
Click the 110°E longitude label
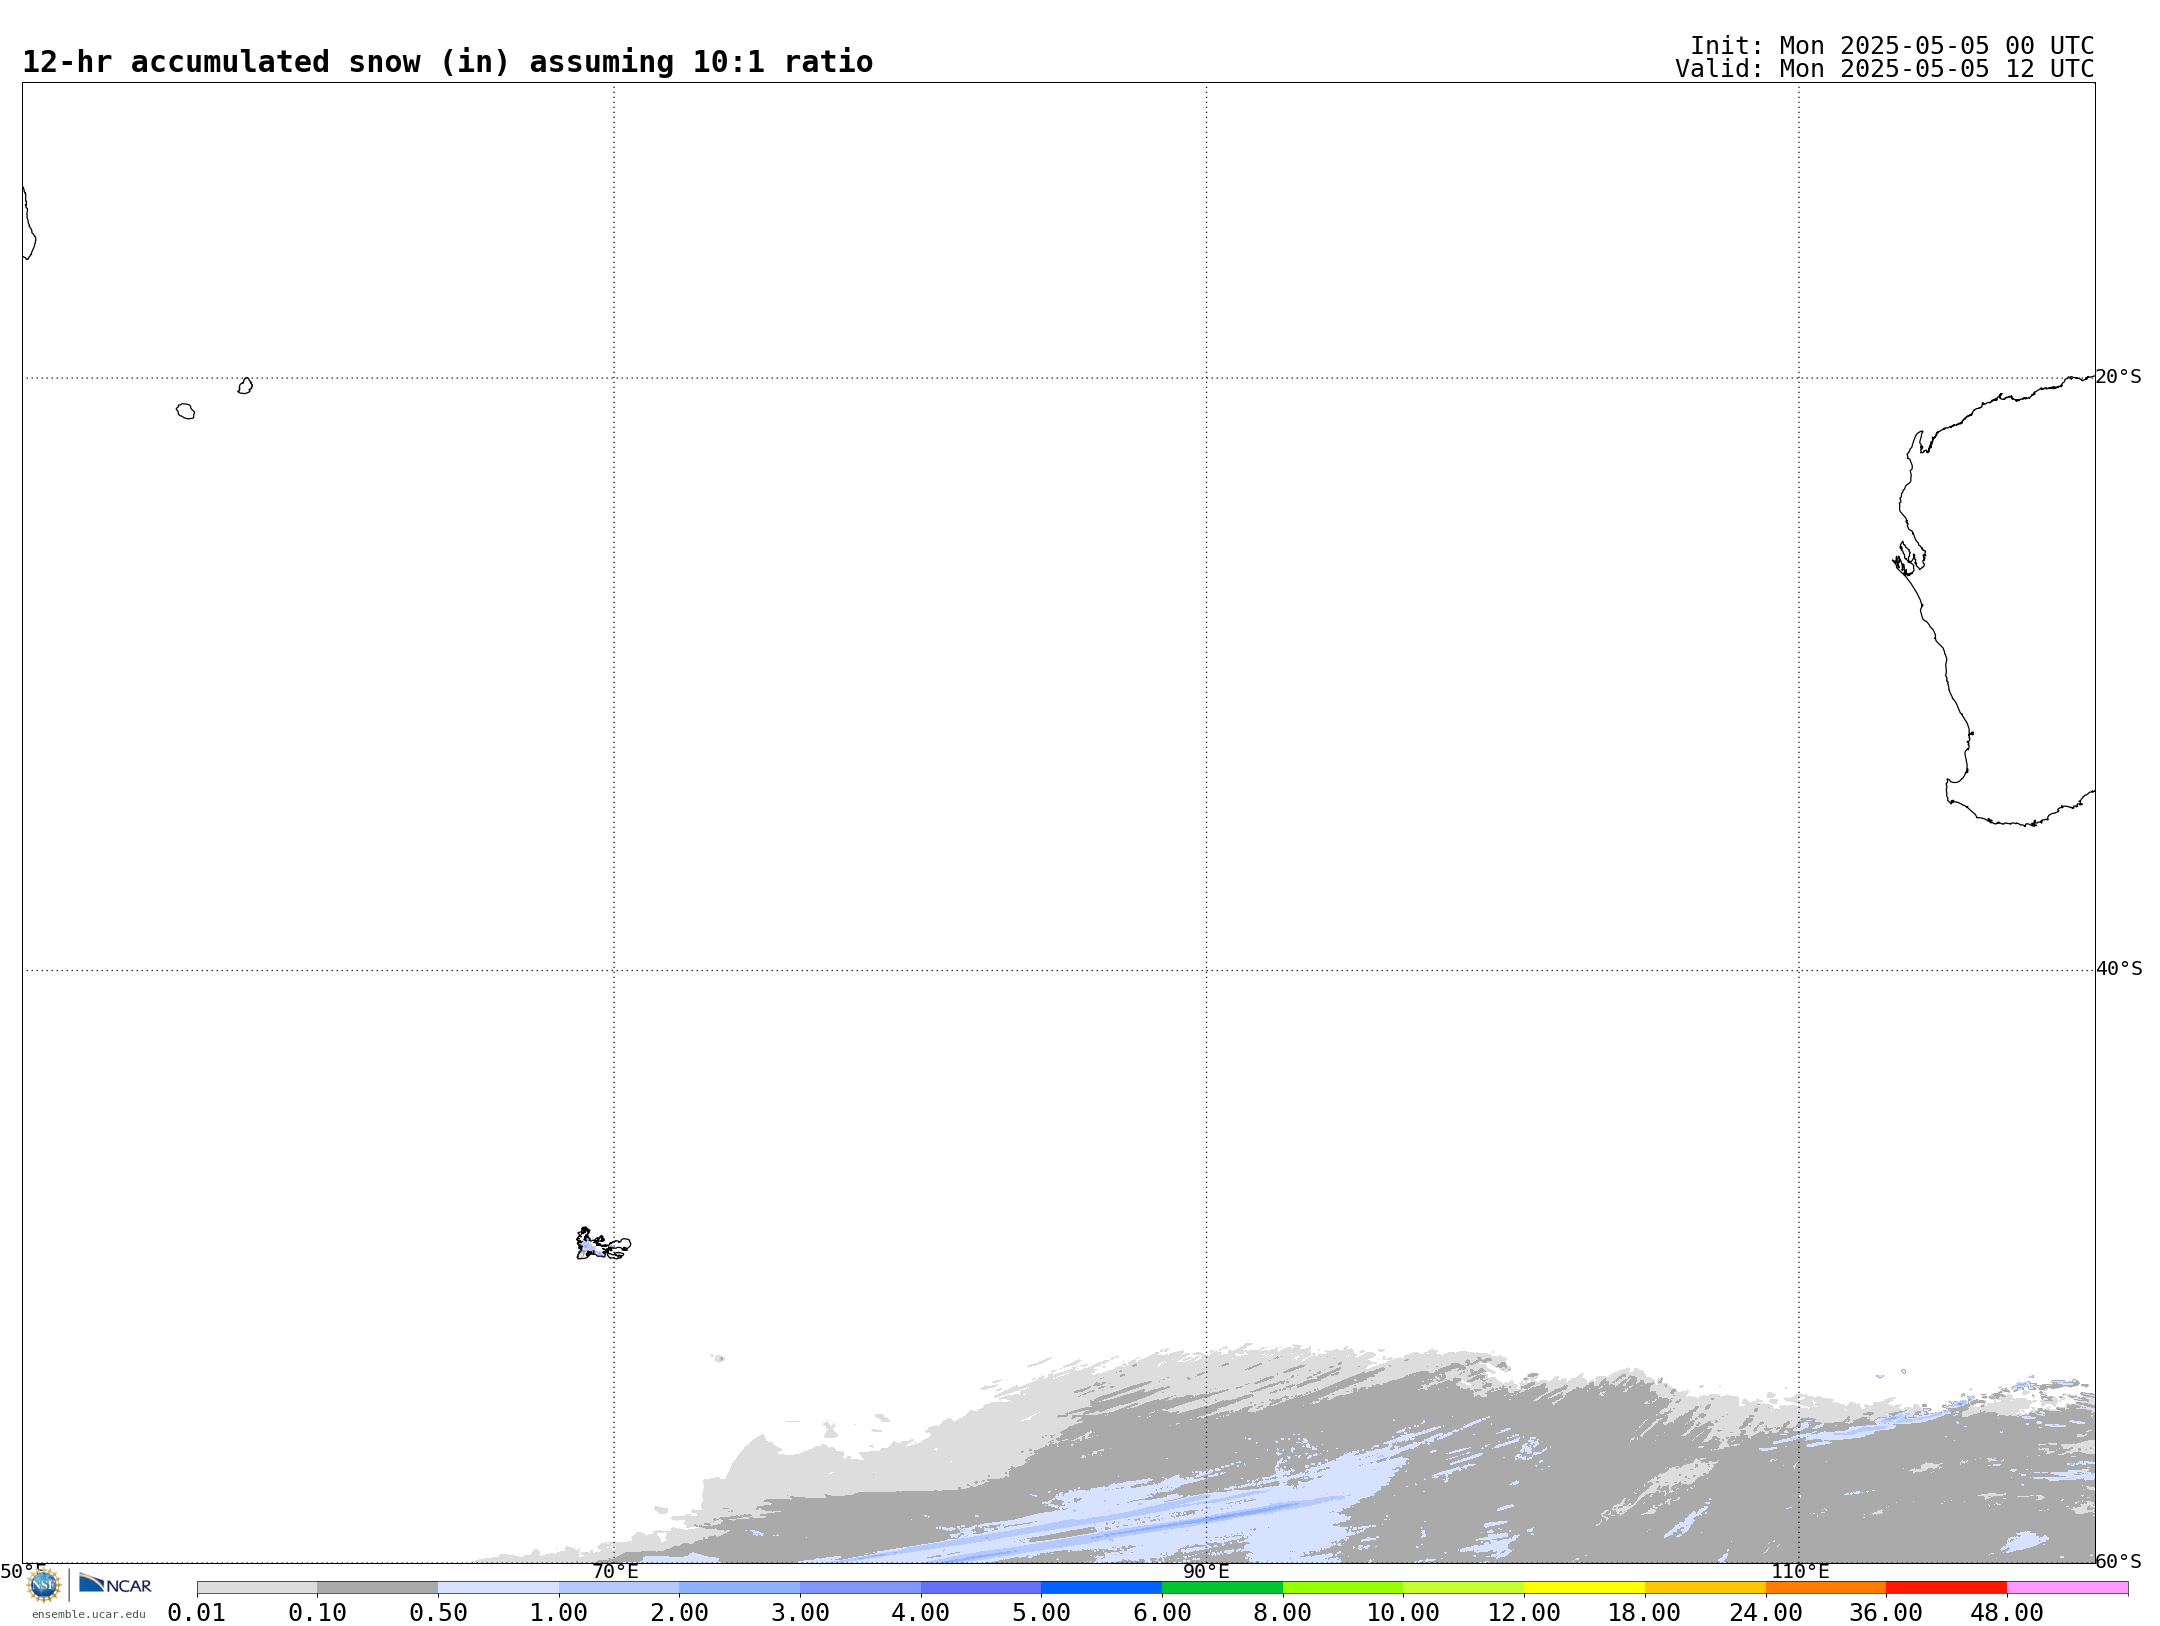(1800, 1571)
